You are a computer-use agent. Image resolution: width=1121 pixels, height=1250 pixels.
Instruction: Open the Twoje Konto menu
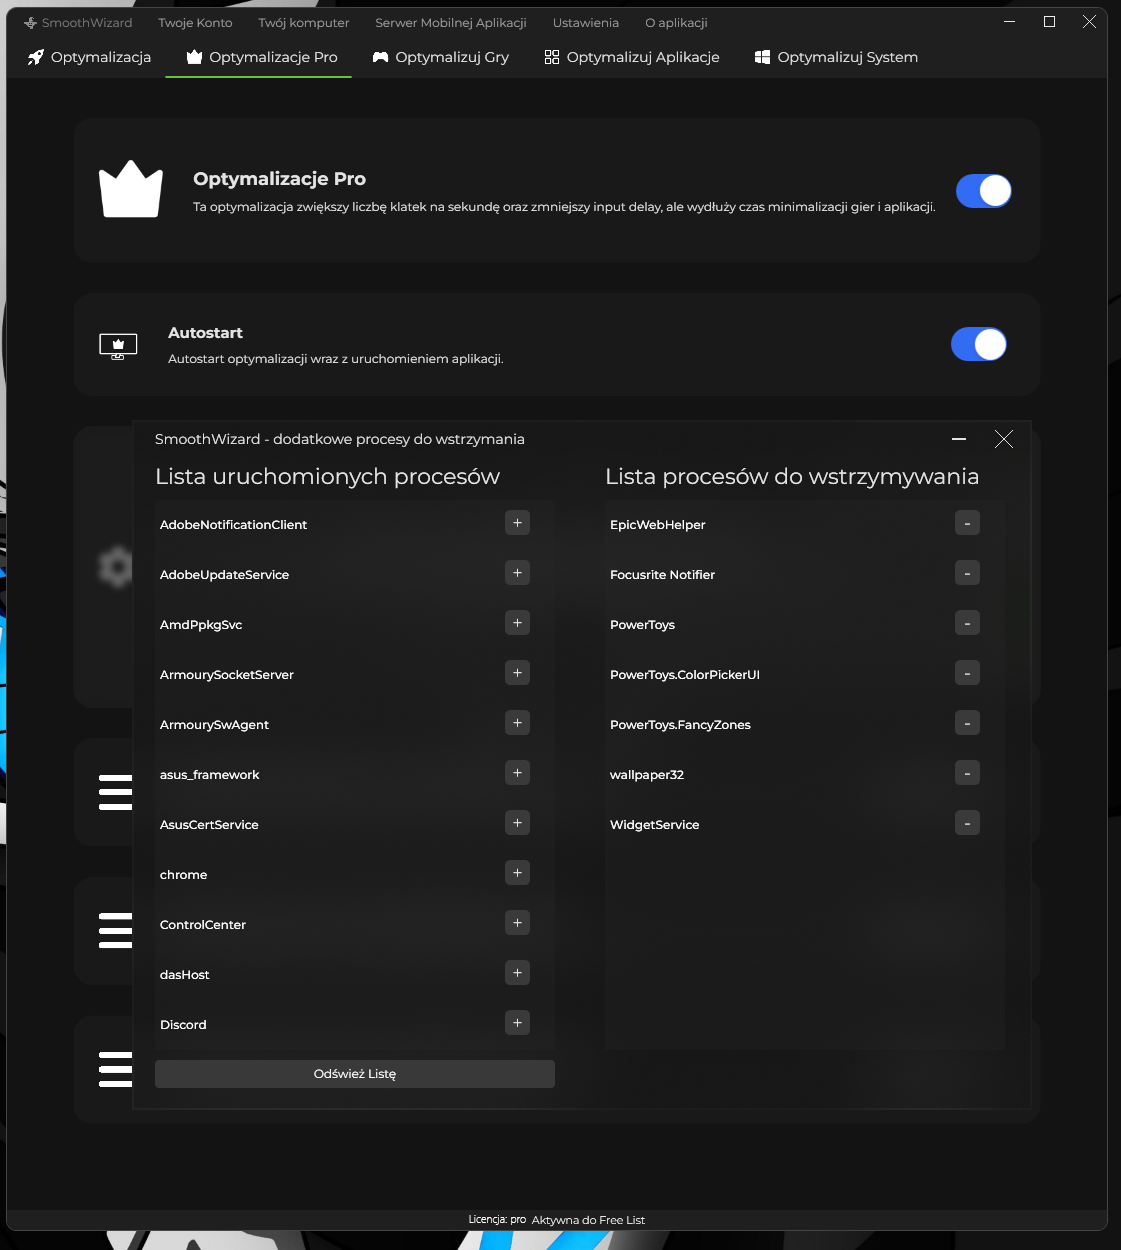(x=195, y=23)
